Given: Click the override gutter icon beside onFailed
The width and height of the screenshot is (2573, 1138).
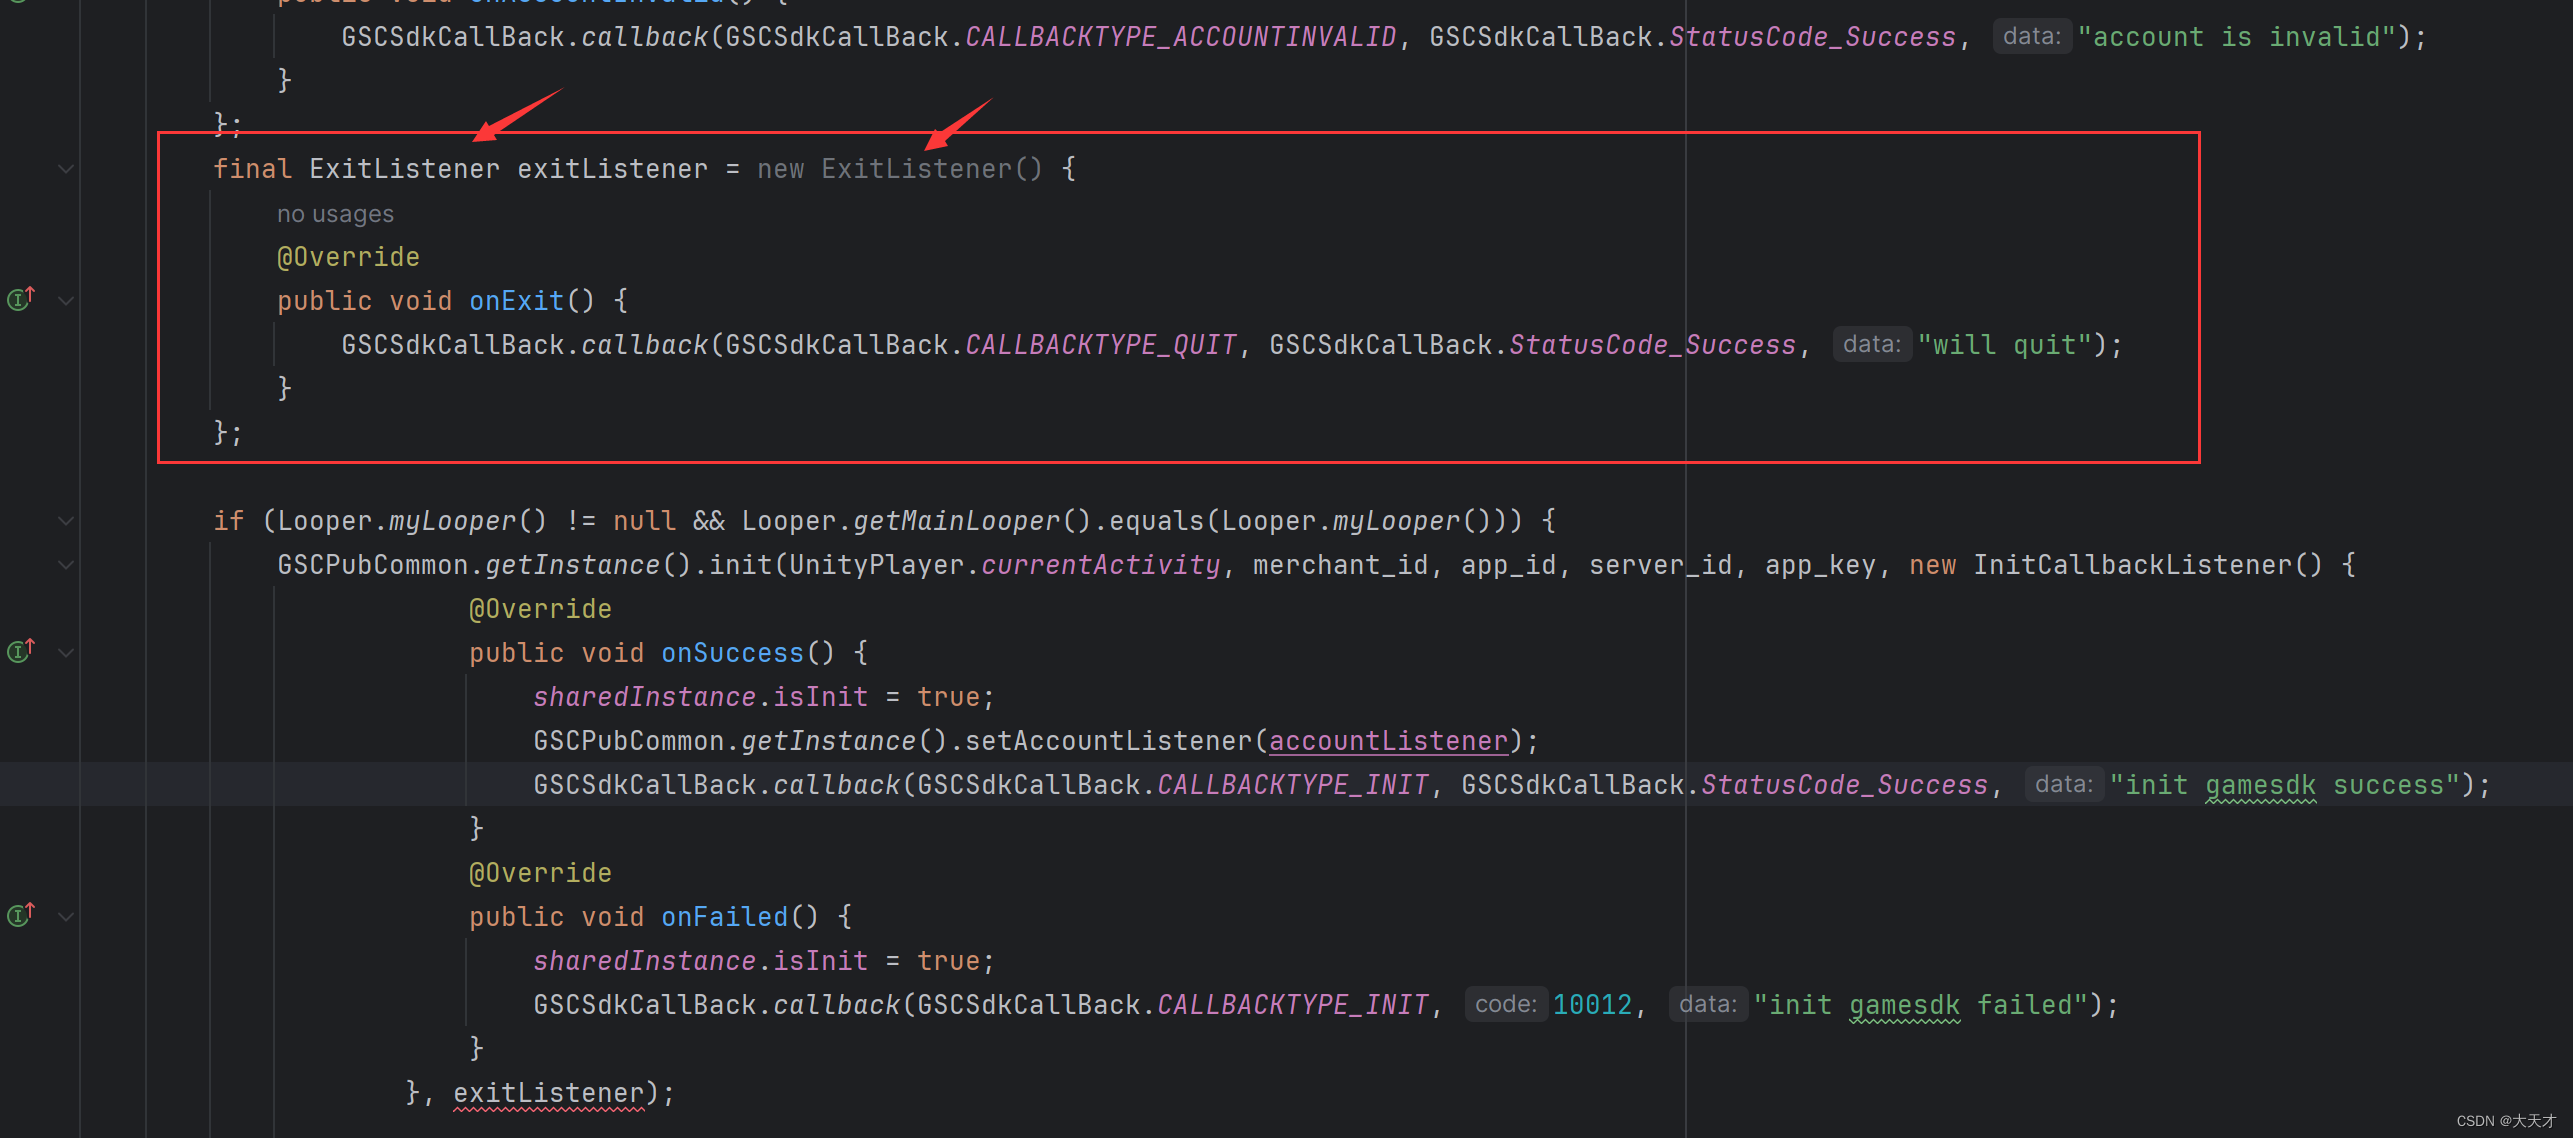Looking at the screenshot, I should pos(21,914).
